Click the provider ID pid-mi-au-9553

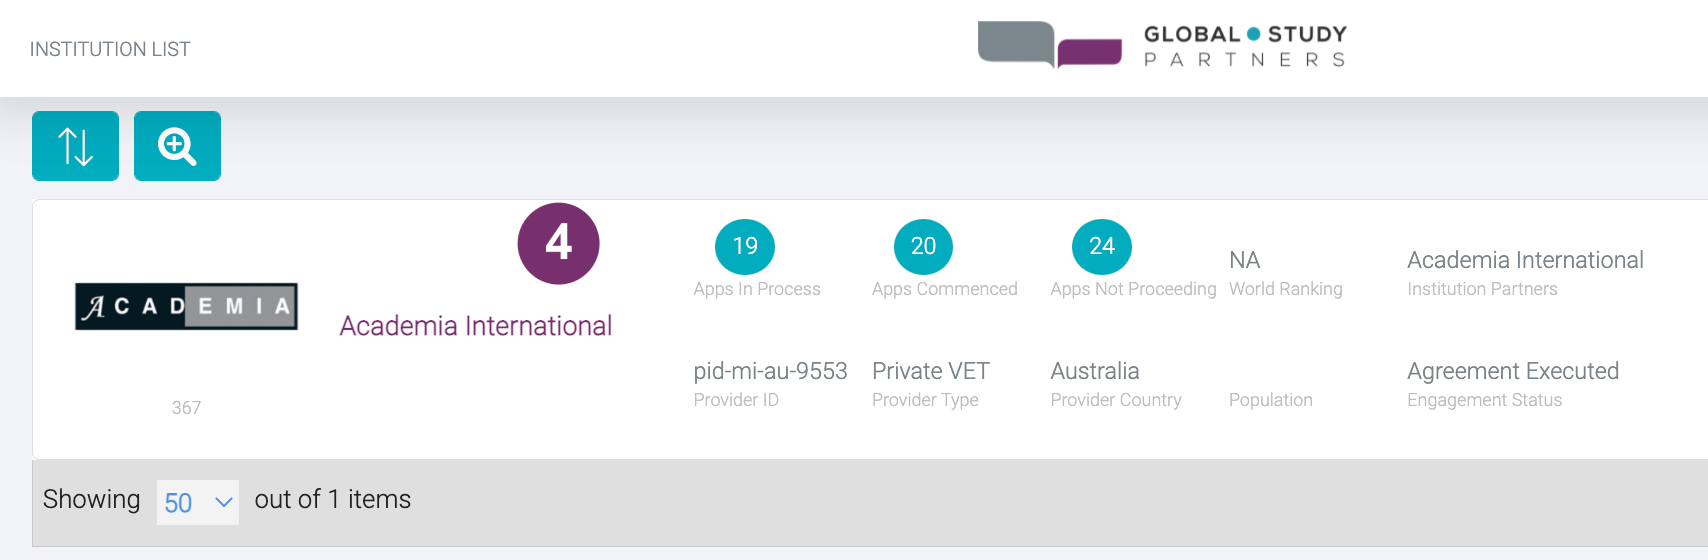[x=770, y=371]
